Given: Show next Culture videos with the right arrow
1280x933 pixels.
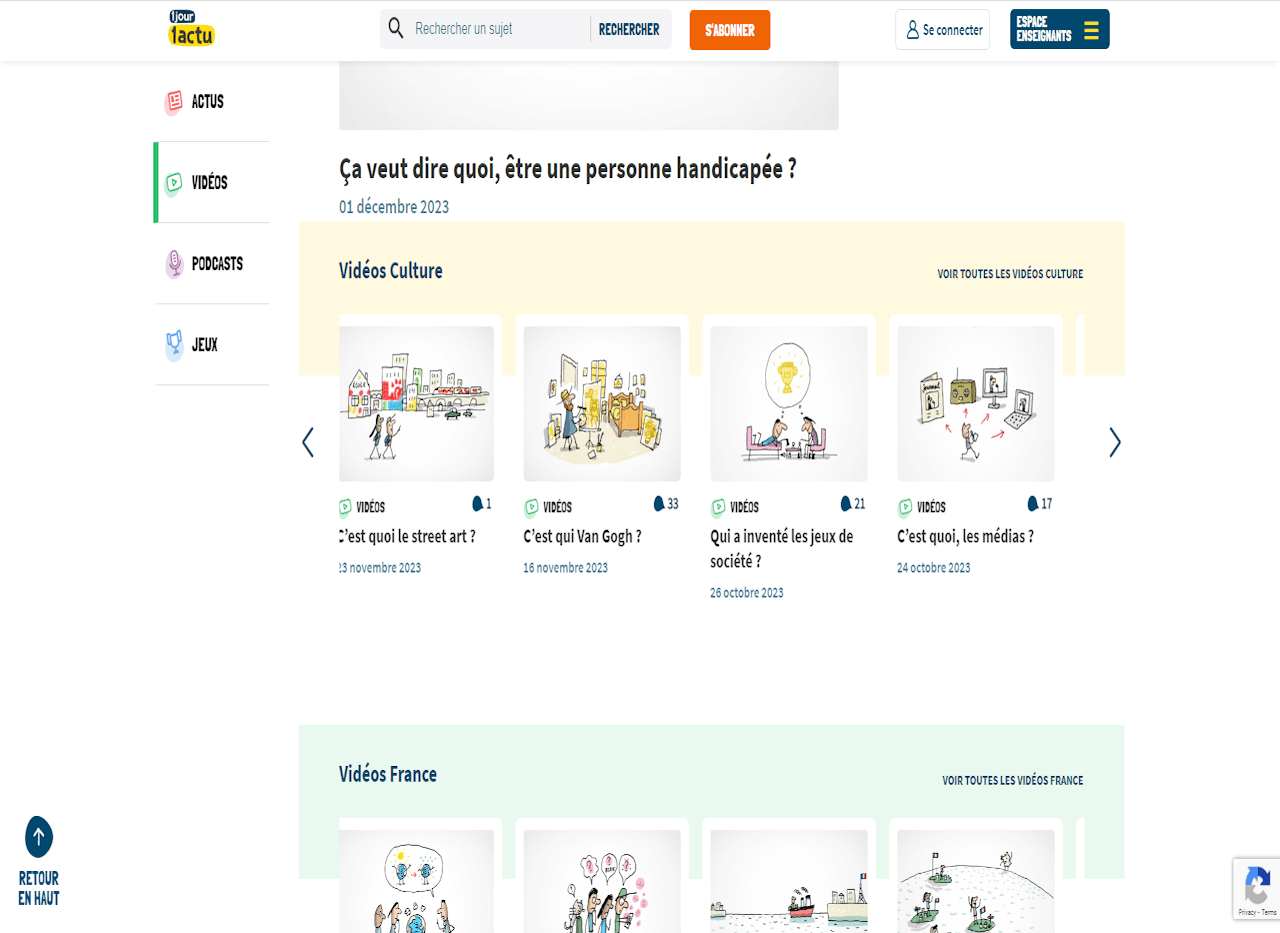Looking at the screenshot, I should [x=1115, y=442].
